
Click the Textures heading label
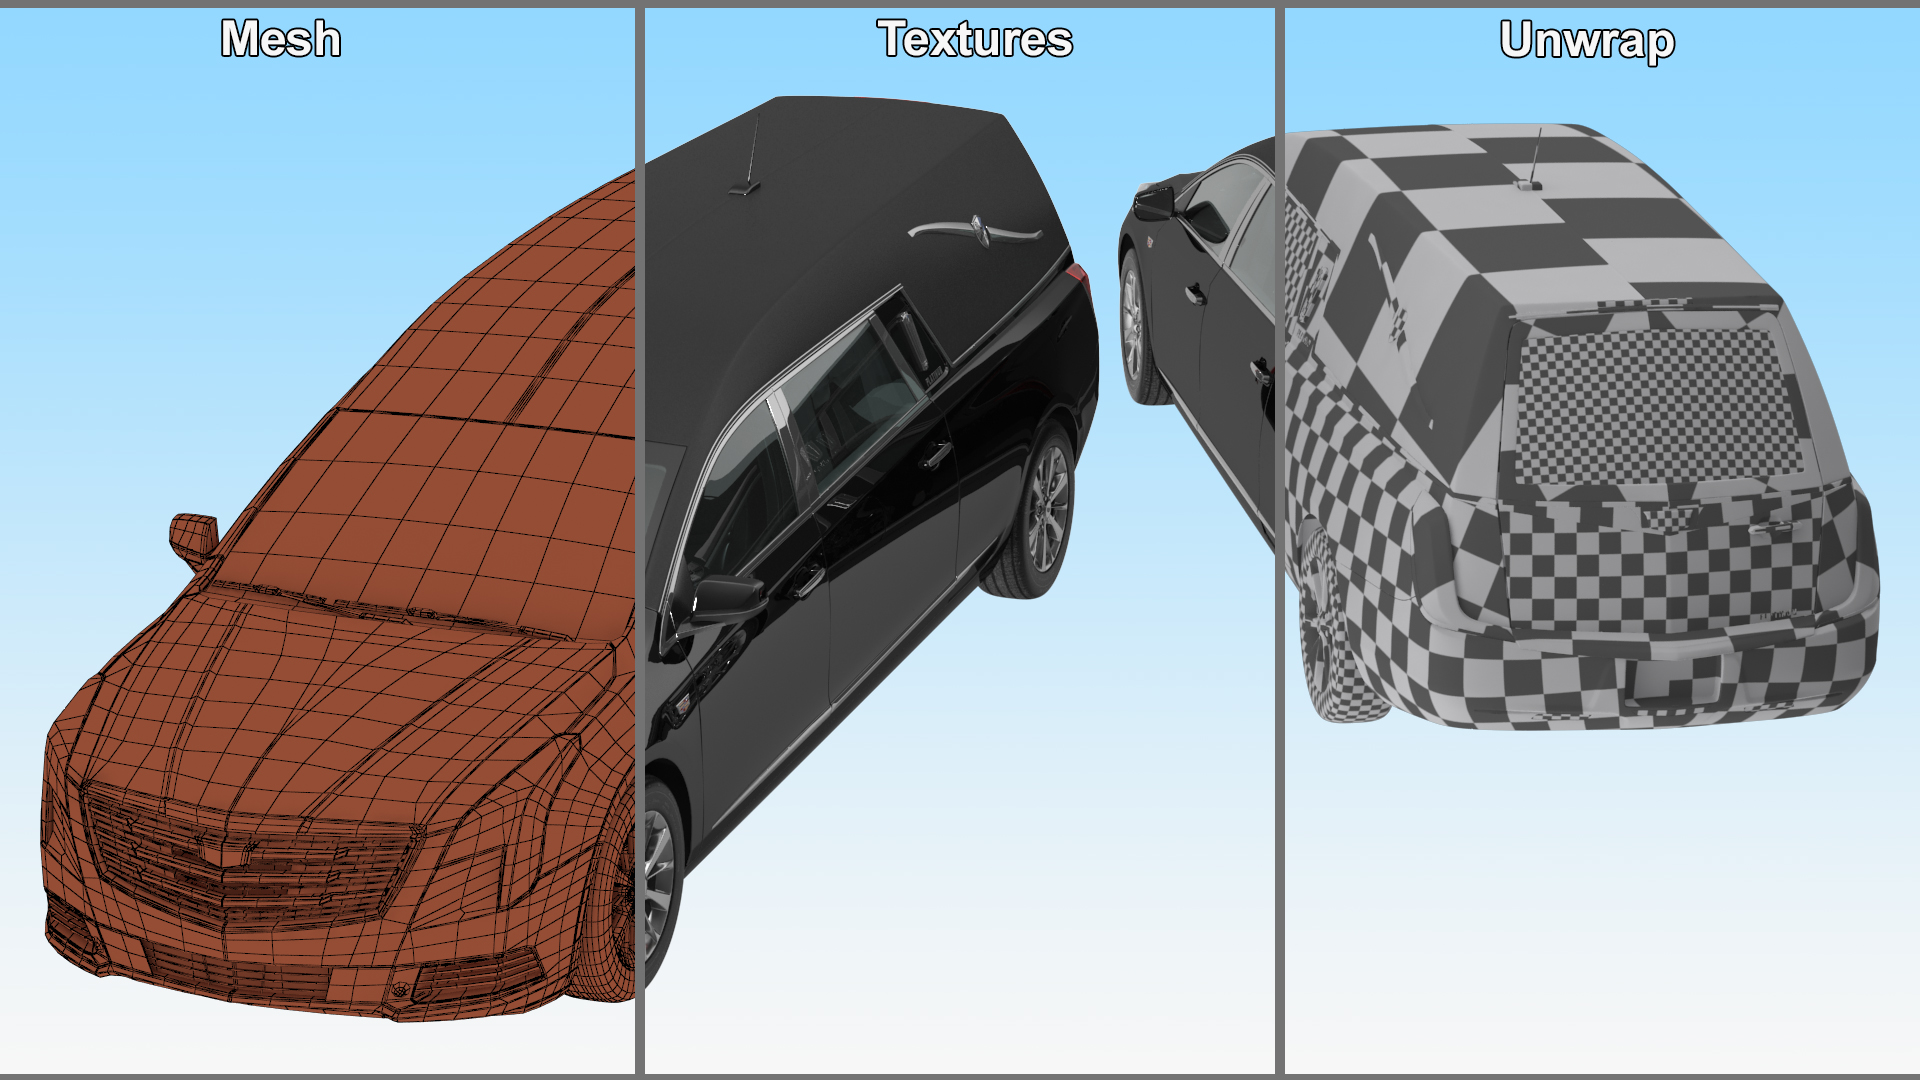coord(975,40)
